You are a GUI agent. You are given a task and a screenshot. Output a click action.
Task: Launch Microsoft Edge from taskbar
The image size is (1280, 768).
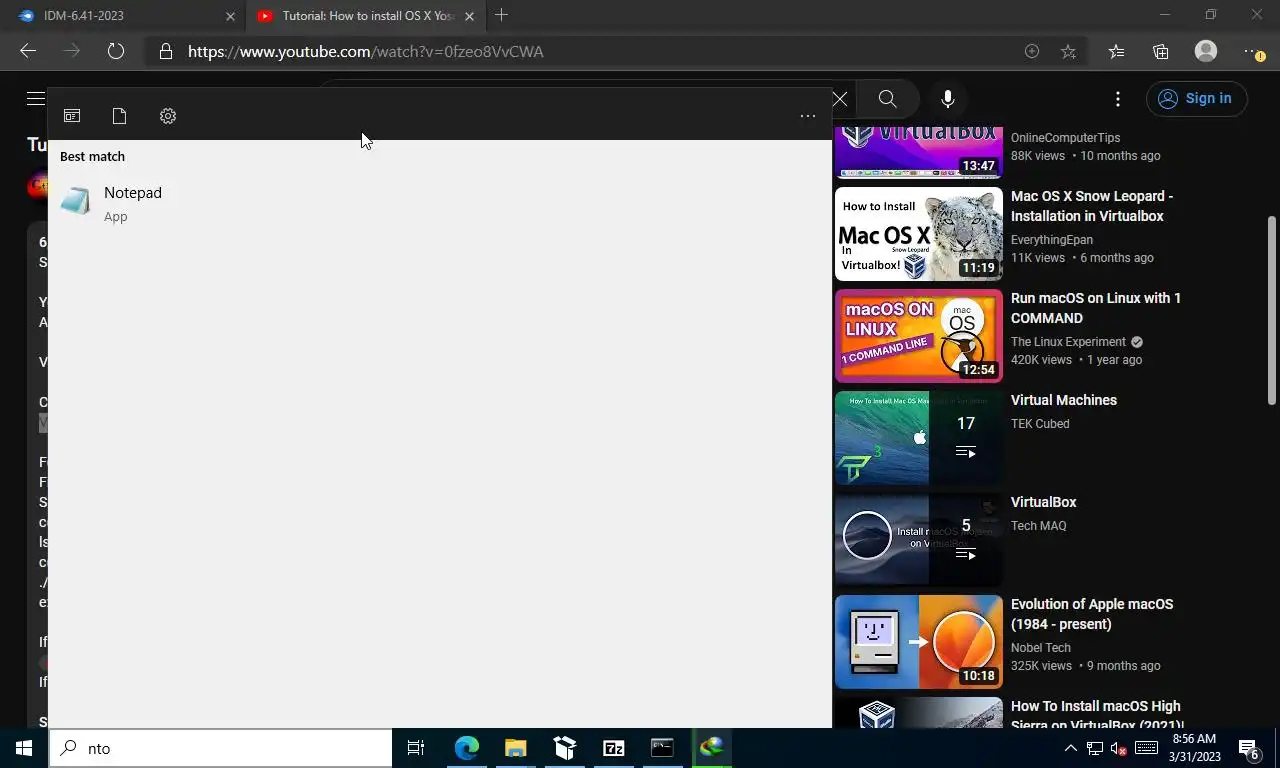[x=467, y=748]
